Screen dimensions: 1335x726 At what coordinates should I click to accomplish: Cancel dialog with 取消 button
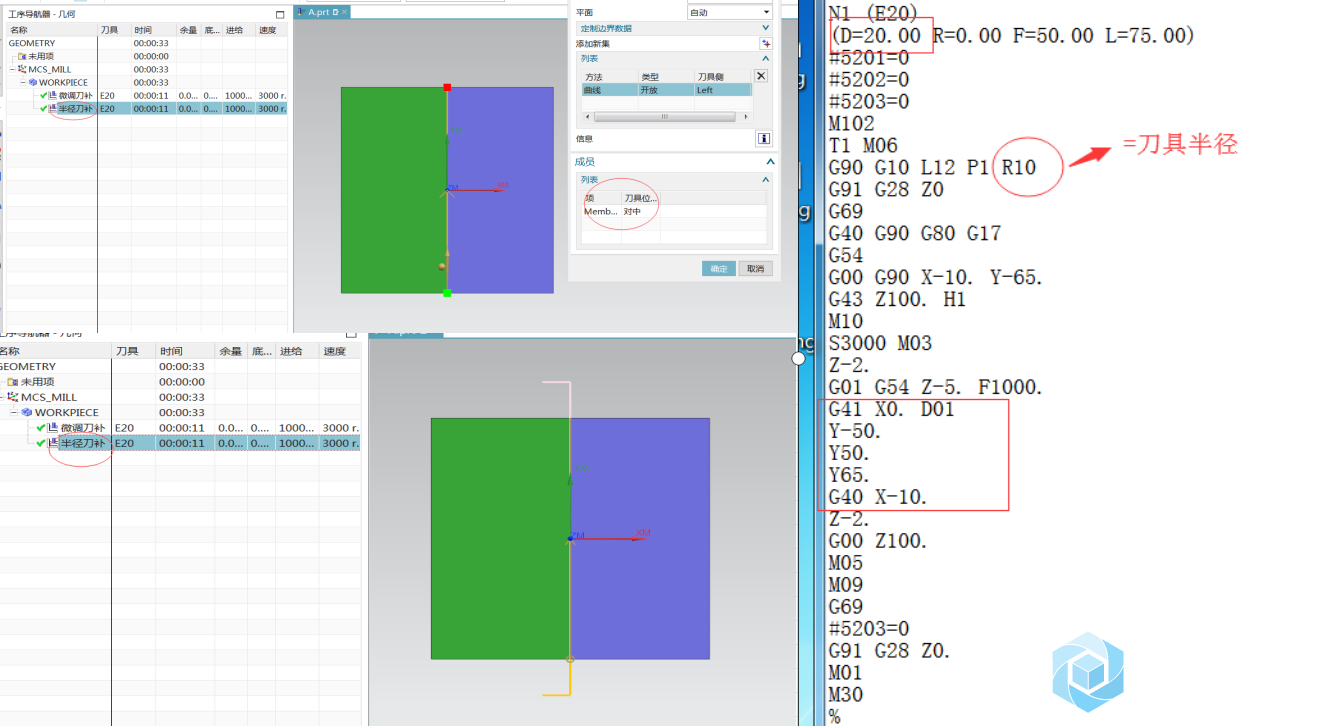click(755, 269)
